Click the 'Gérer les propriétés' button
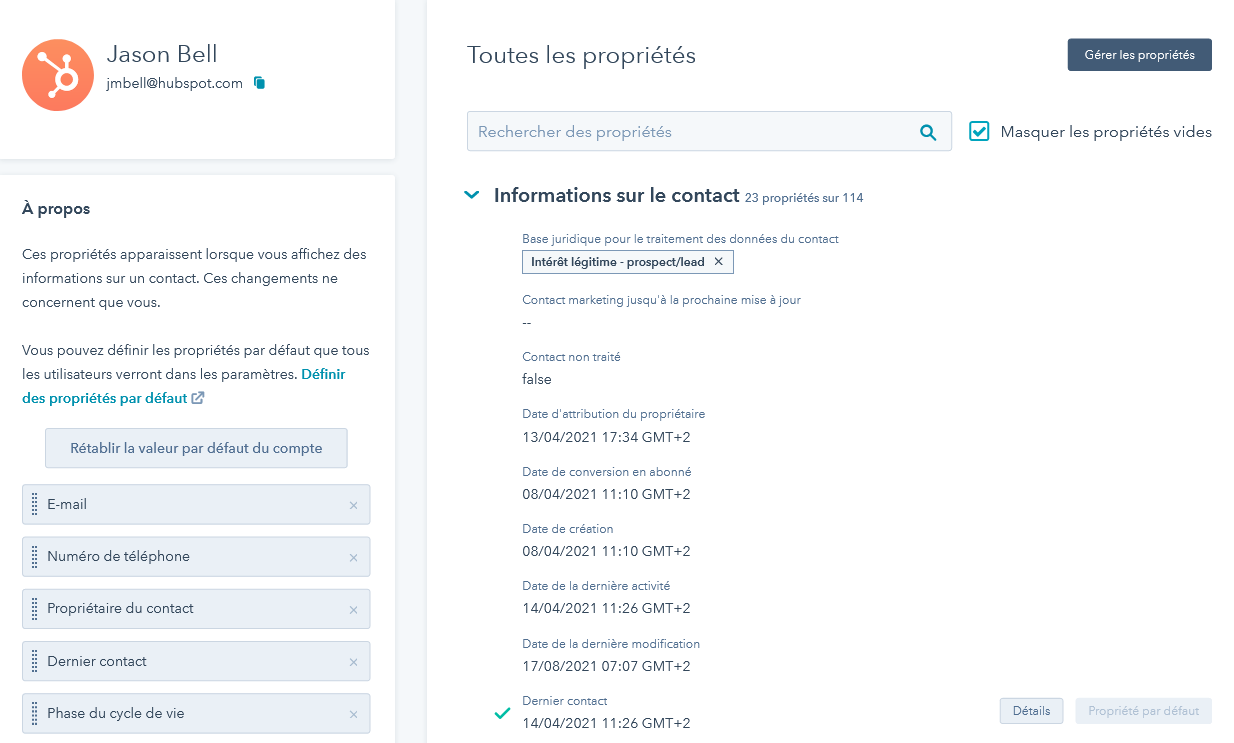1234x743 pixels. coord(1139,54)
